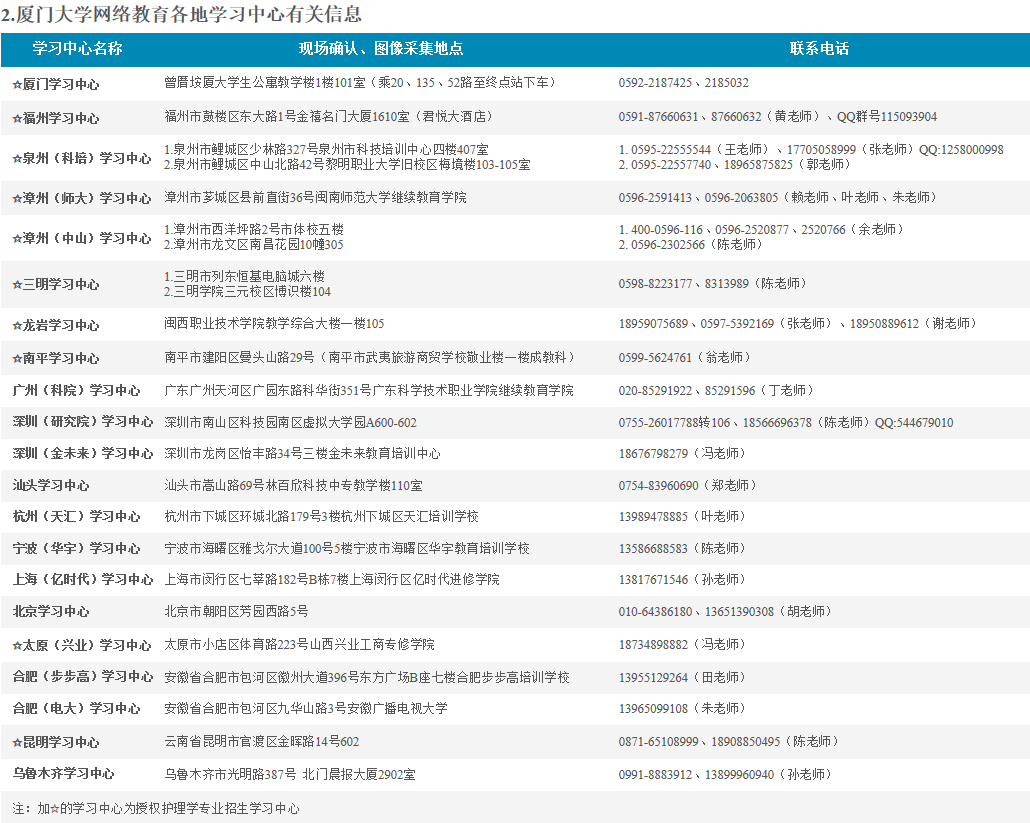Select 合肥（电大）学习中心 name cell
This screenshot has width=1030, height=823.
tap(76, 709)
